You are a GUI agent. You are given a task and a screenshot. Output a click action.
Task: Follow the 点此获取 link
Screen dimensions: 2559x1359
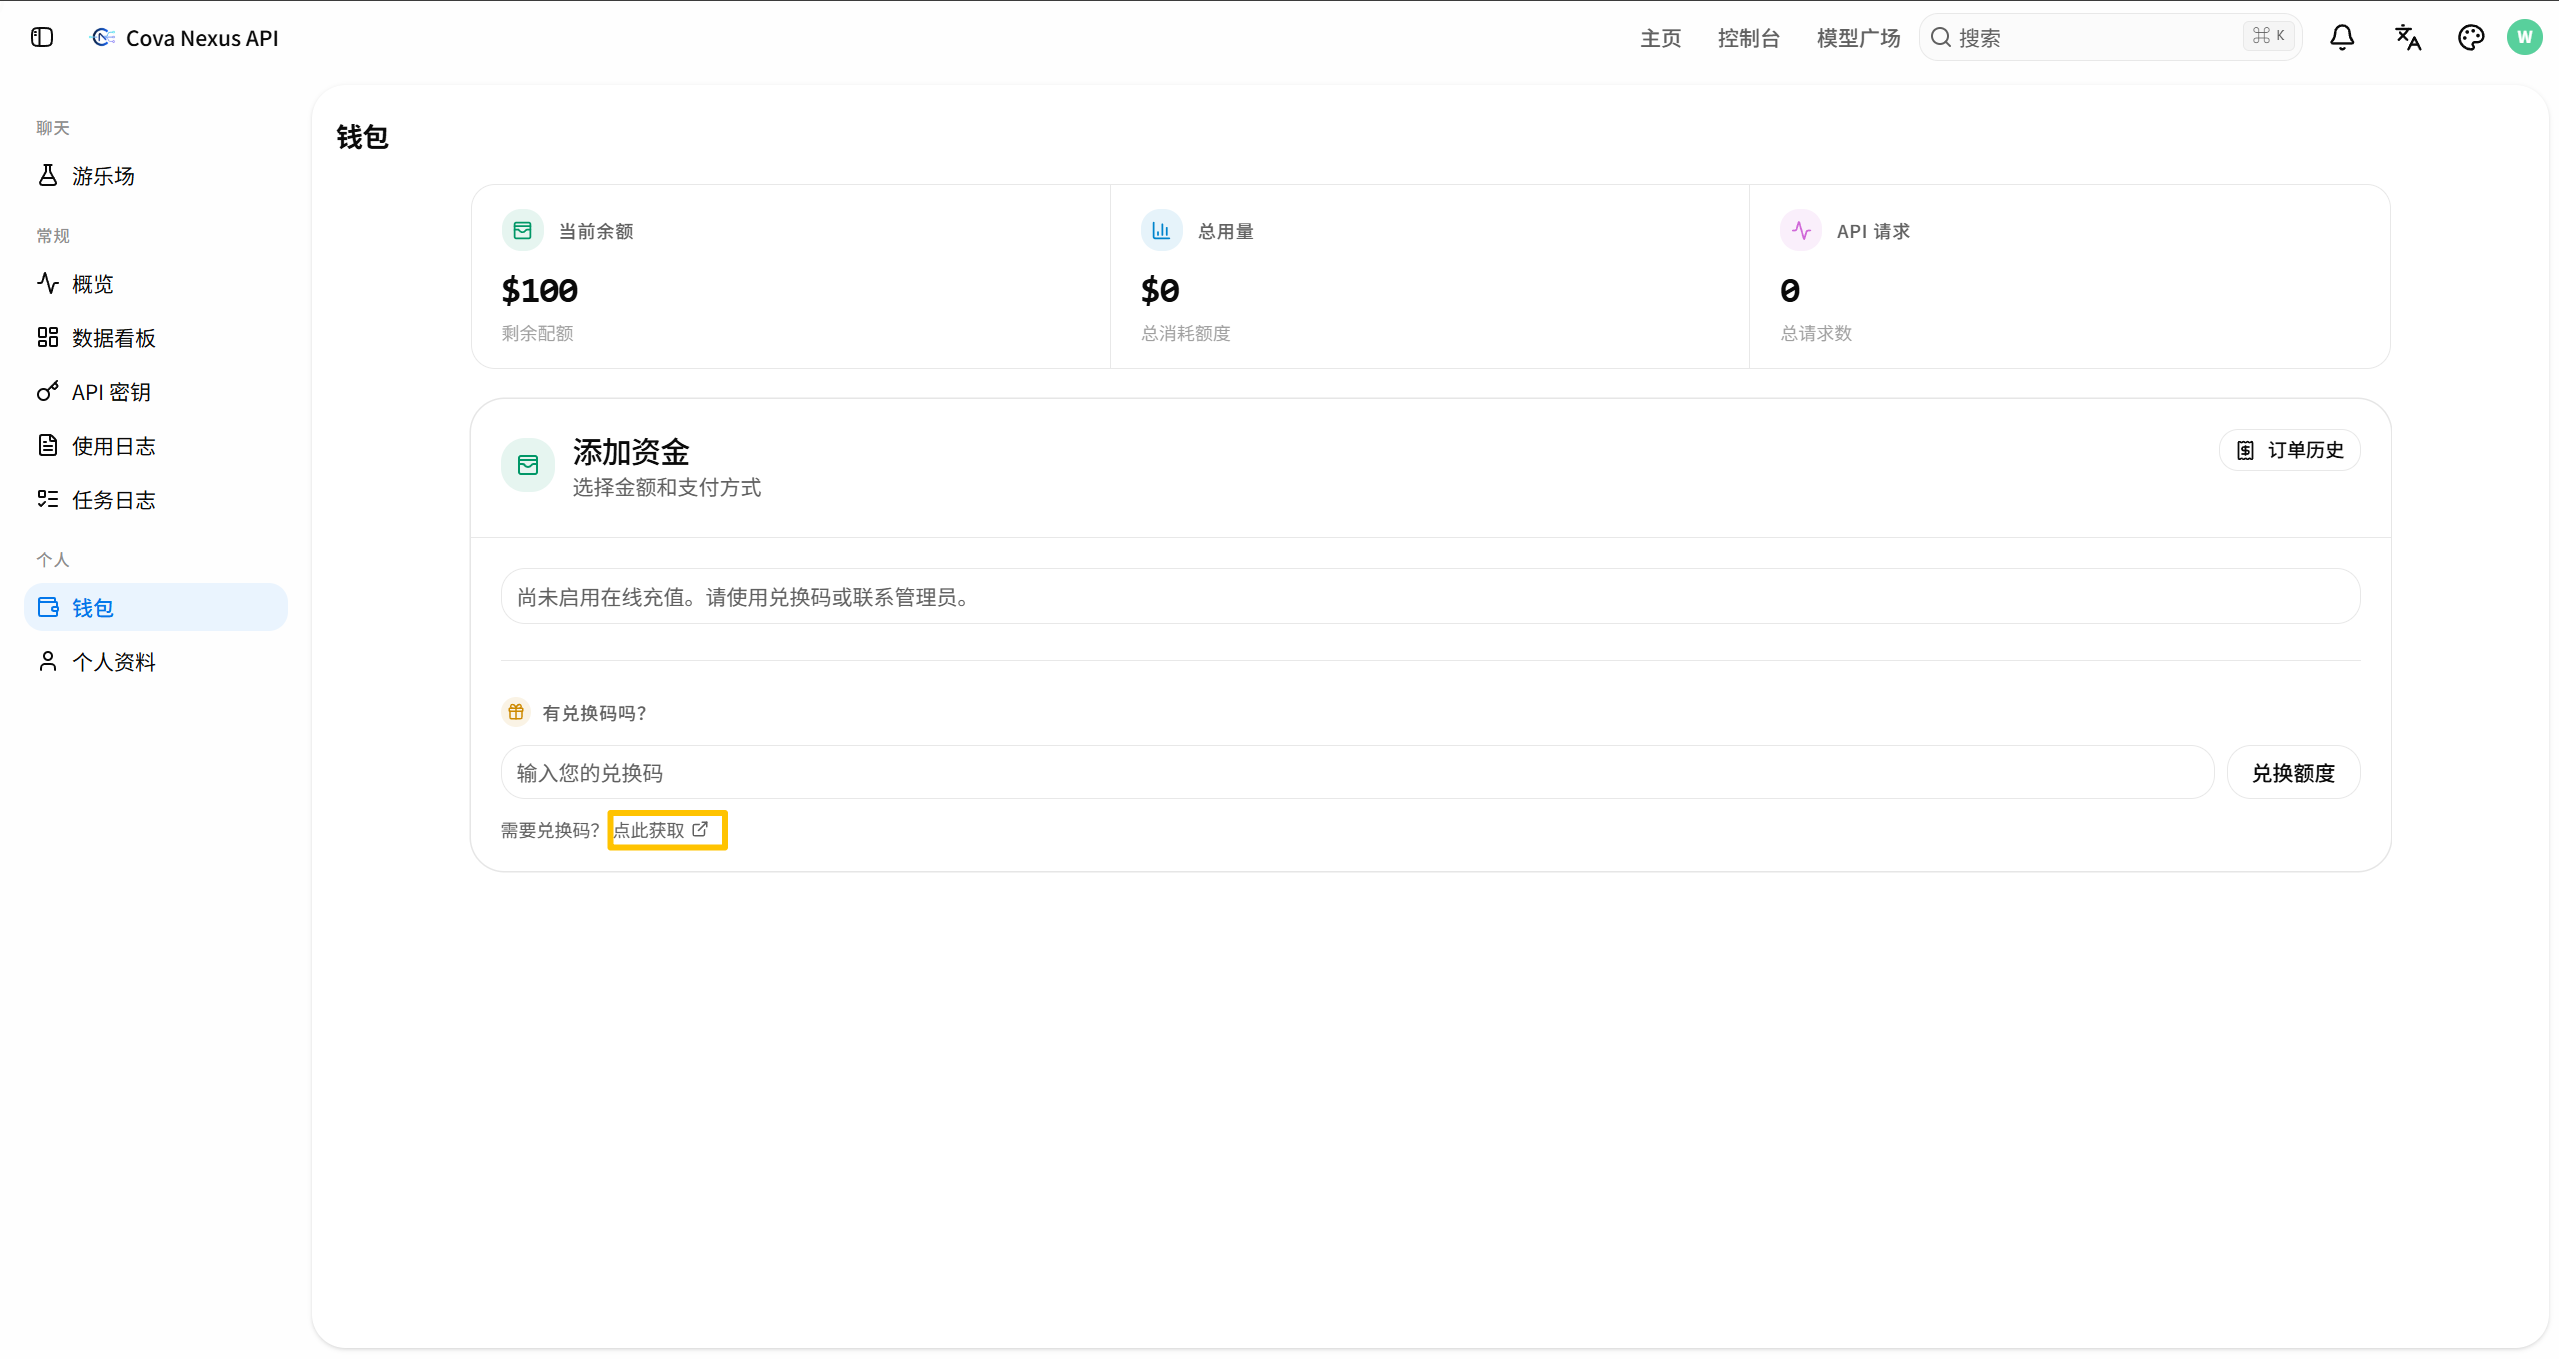coord(661,830)
